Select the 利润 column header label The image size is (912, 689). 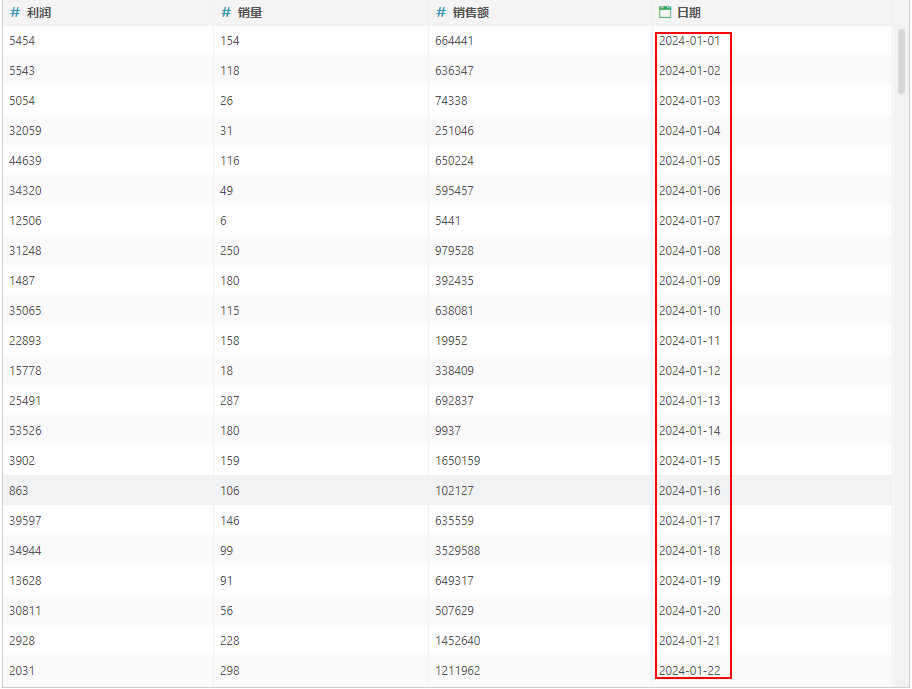coord(39,13)
